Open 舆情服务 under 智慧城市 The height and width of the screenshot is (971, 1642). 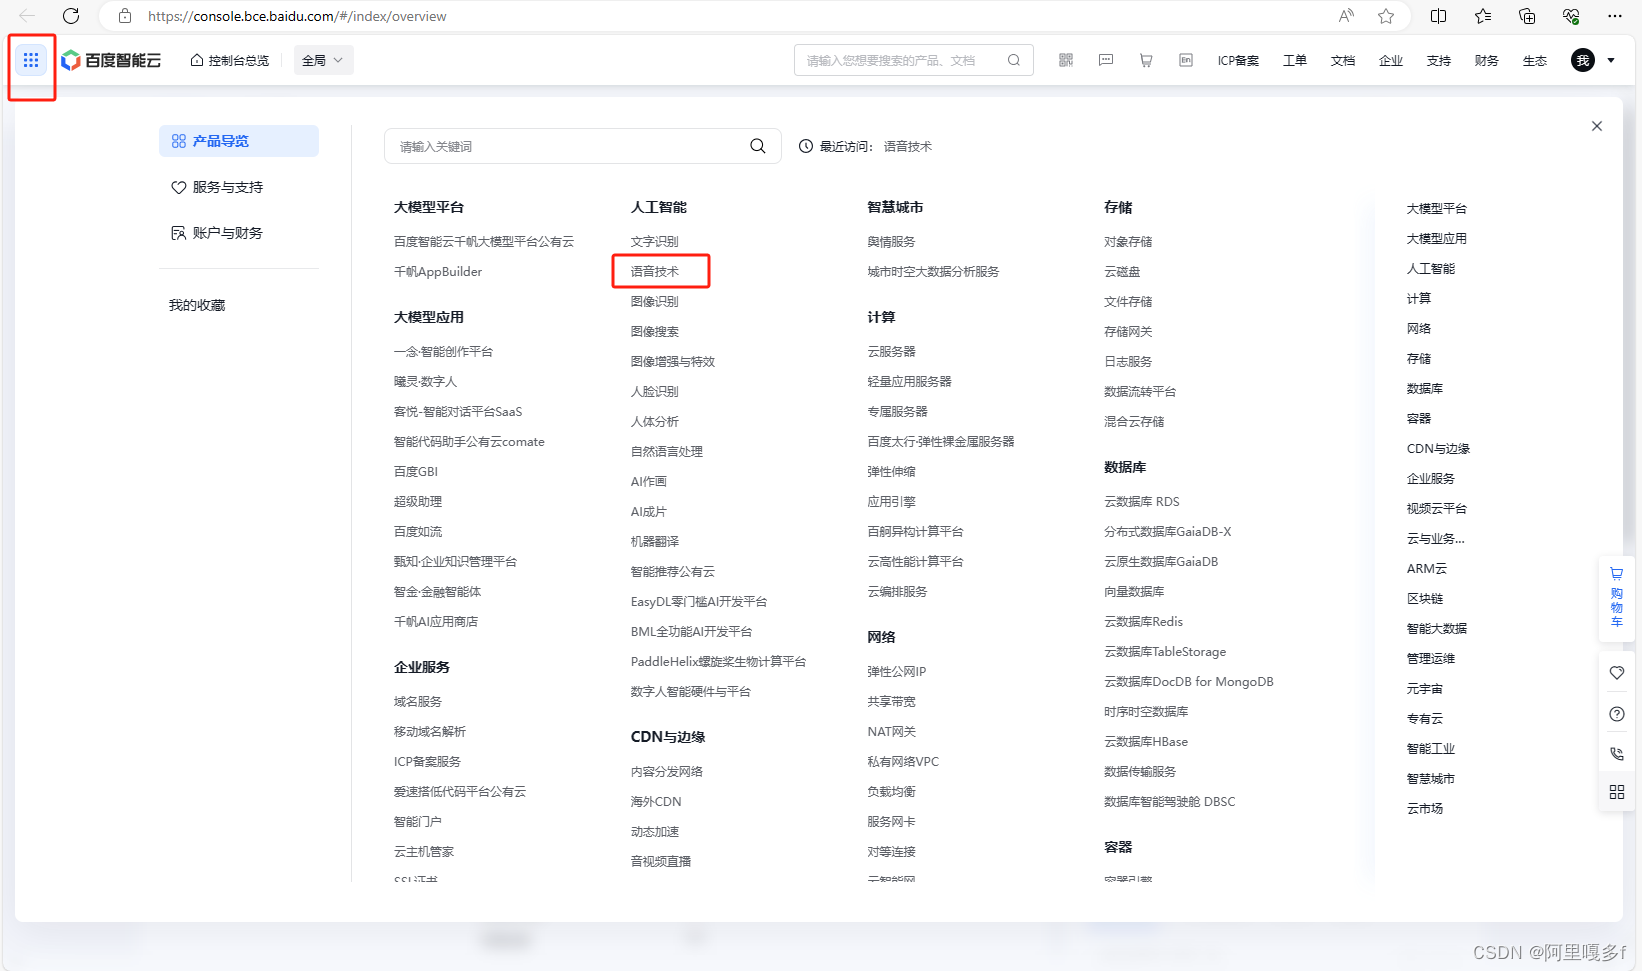tap(892, 241)
